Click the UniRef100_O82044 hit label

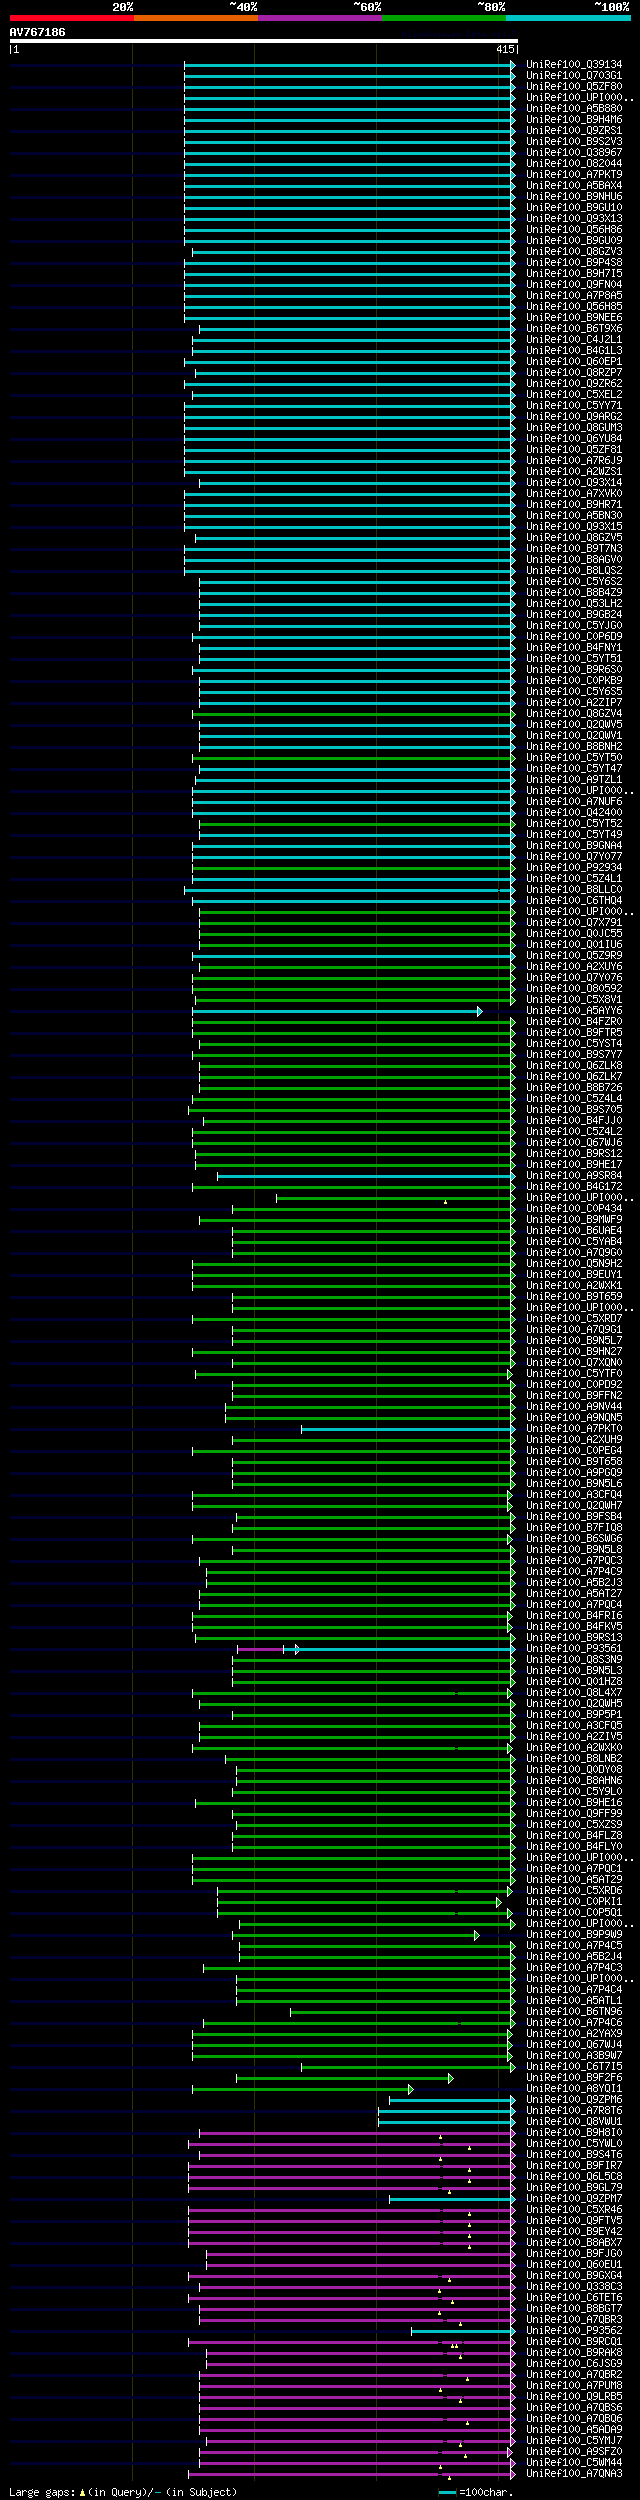574,164
